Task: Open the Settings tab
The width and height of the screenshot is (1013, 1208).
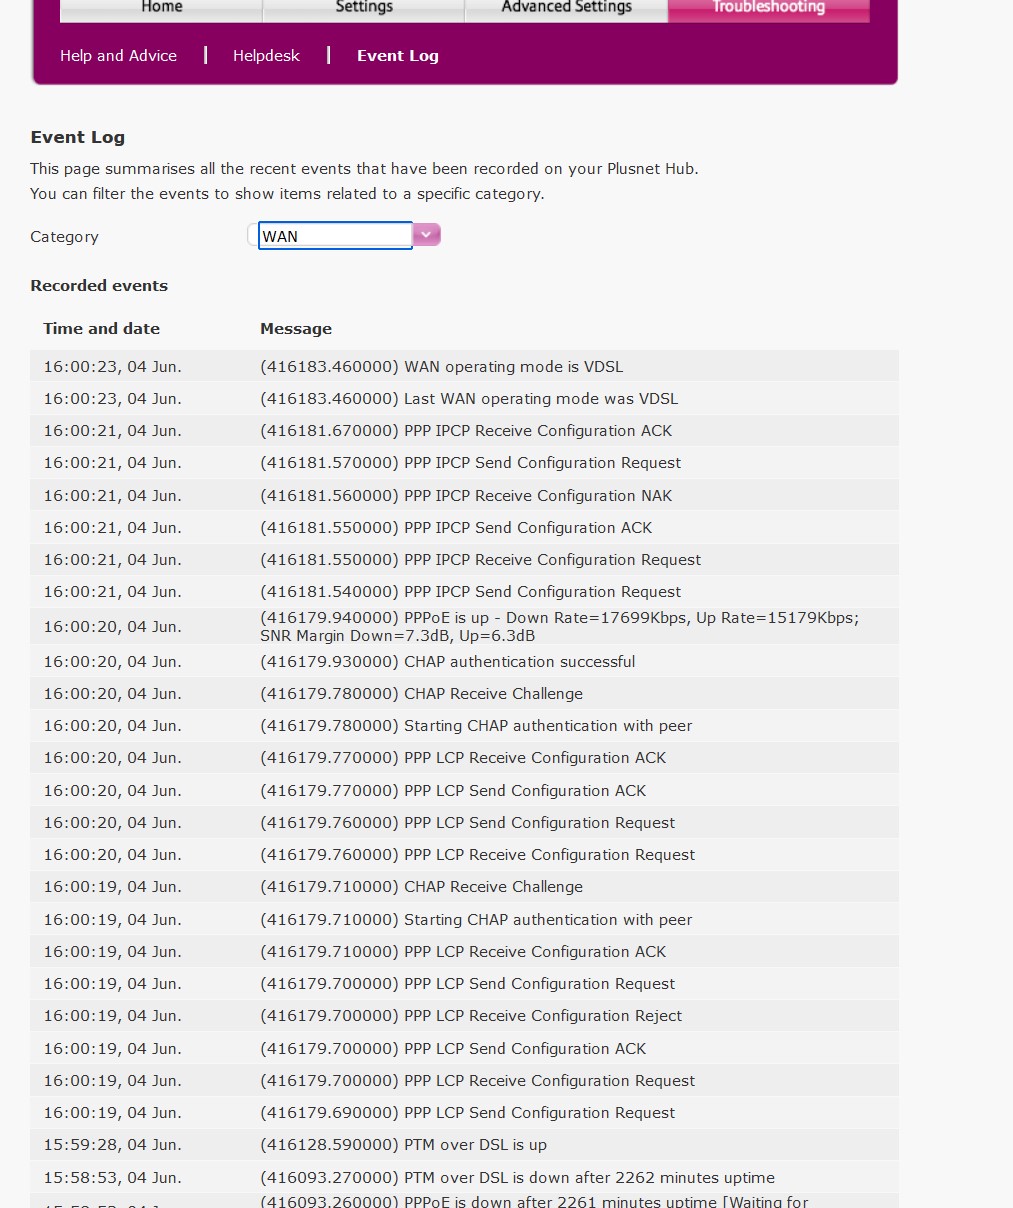Action: pyautogui.click(x=362, y=7)
